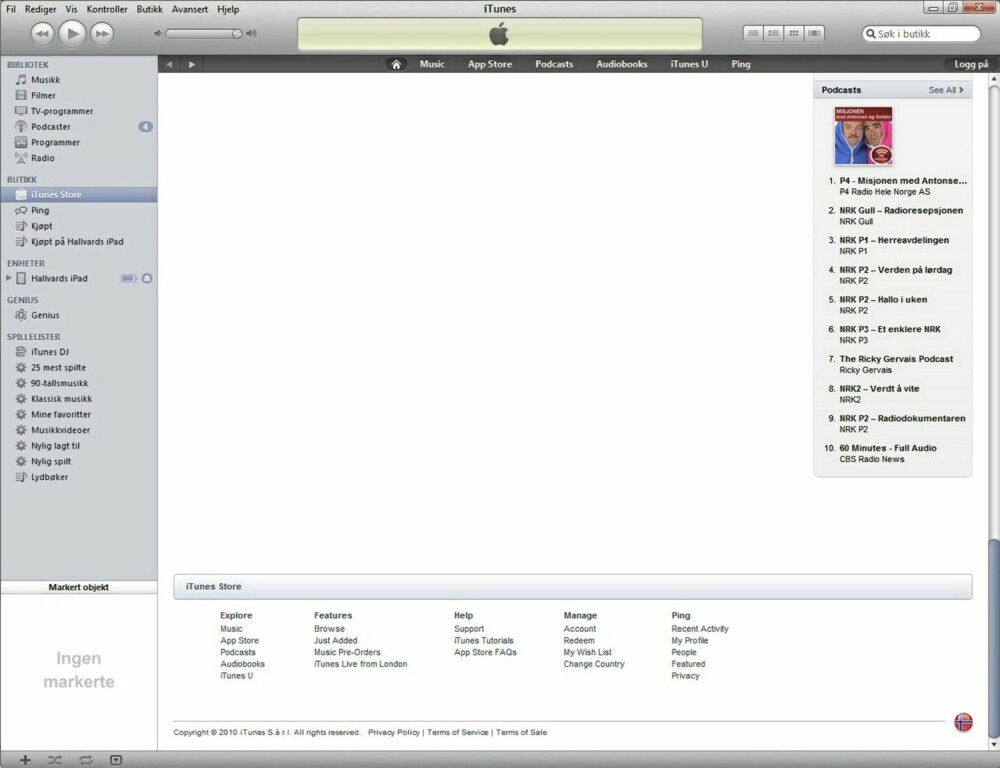Open 60 Minutes - Full Audio podcast

pos(888,448)
